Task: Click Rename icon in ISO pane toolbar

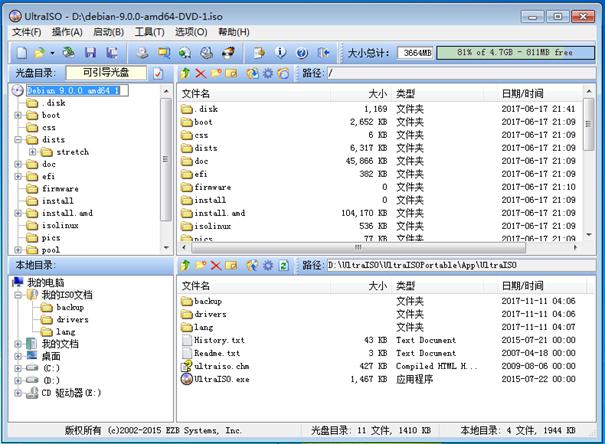Action: pyautogui.click(x=231, y=73)
